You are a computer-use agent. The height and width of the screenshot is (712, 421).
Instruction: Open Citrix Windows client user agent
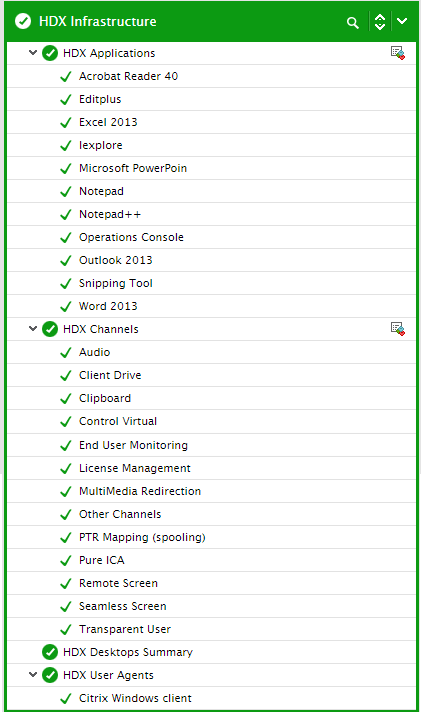(135, 698)
